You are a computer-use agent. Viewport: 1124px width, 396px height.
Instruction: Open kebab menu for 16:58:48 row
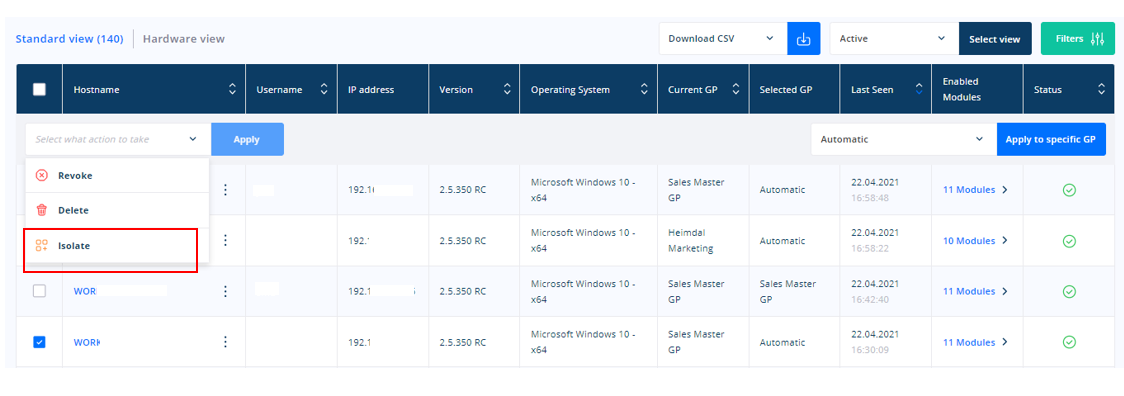pos(225,189)
